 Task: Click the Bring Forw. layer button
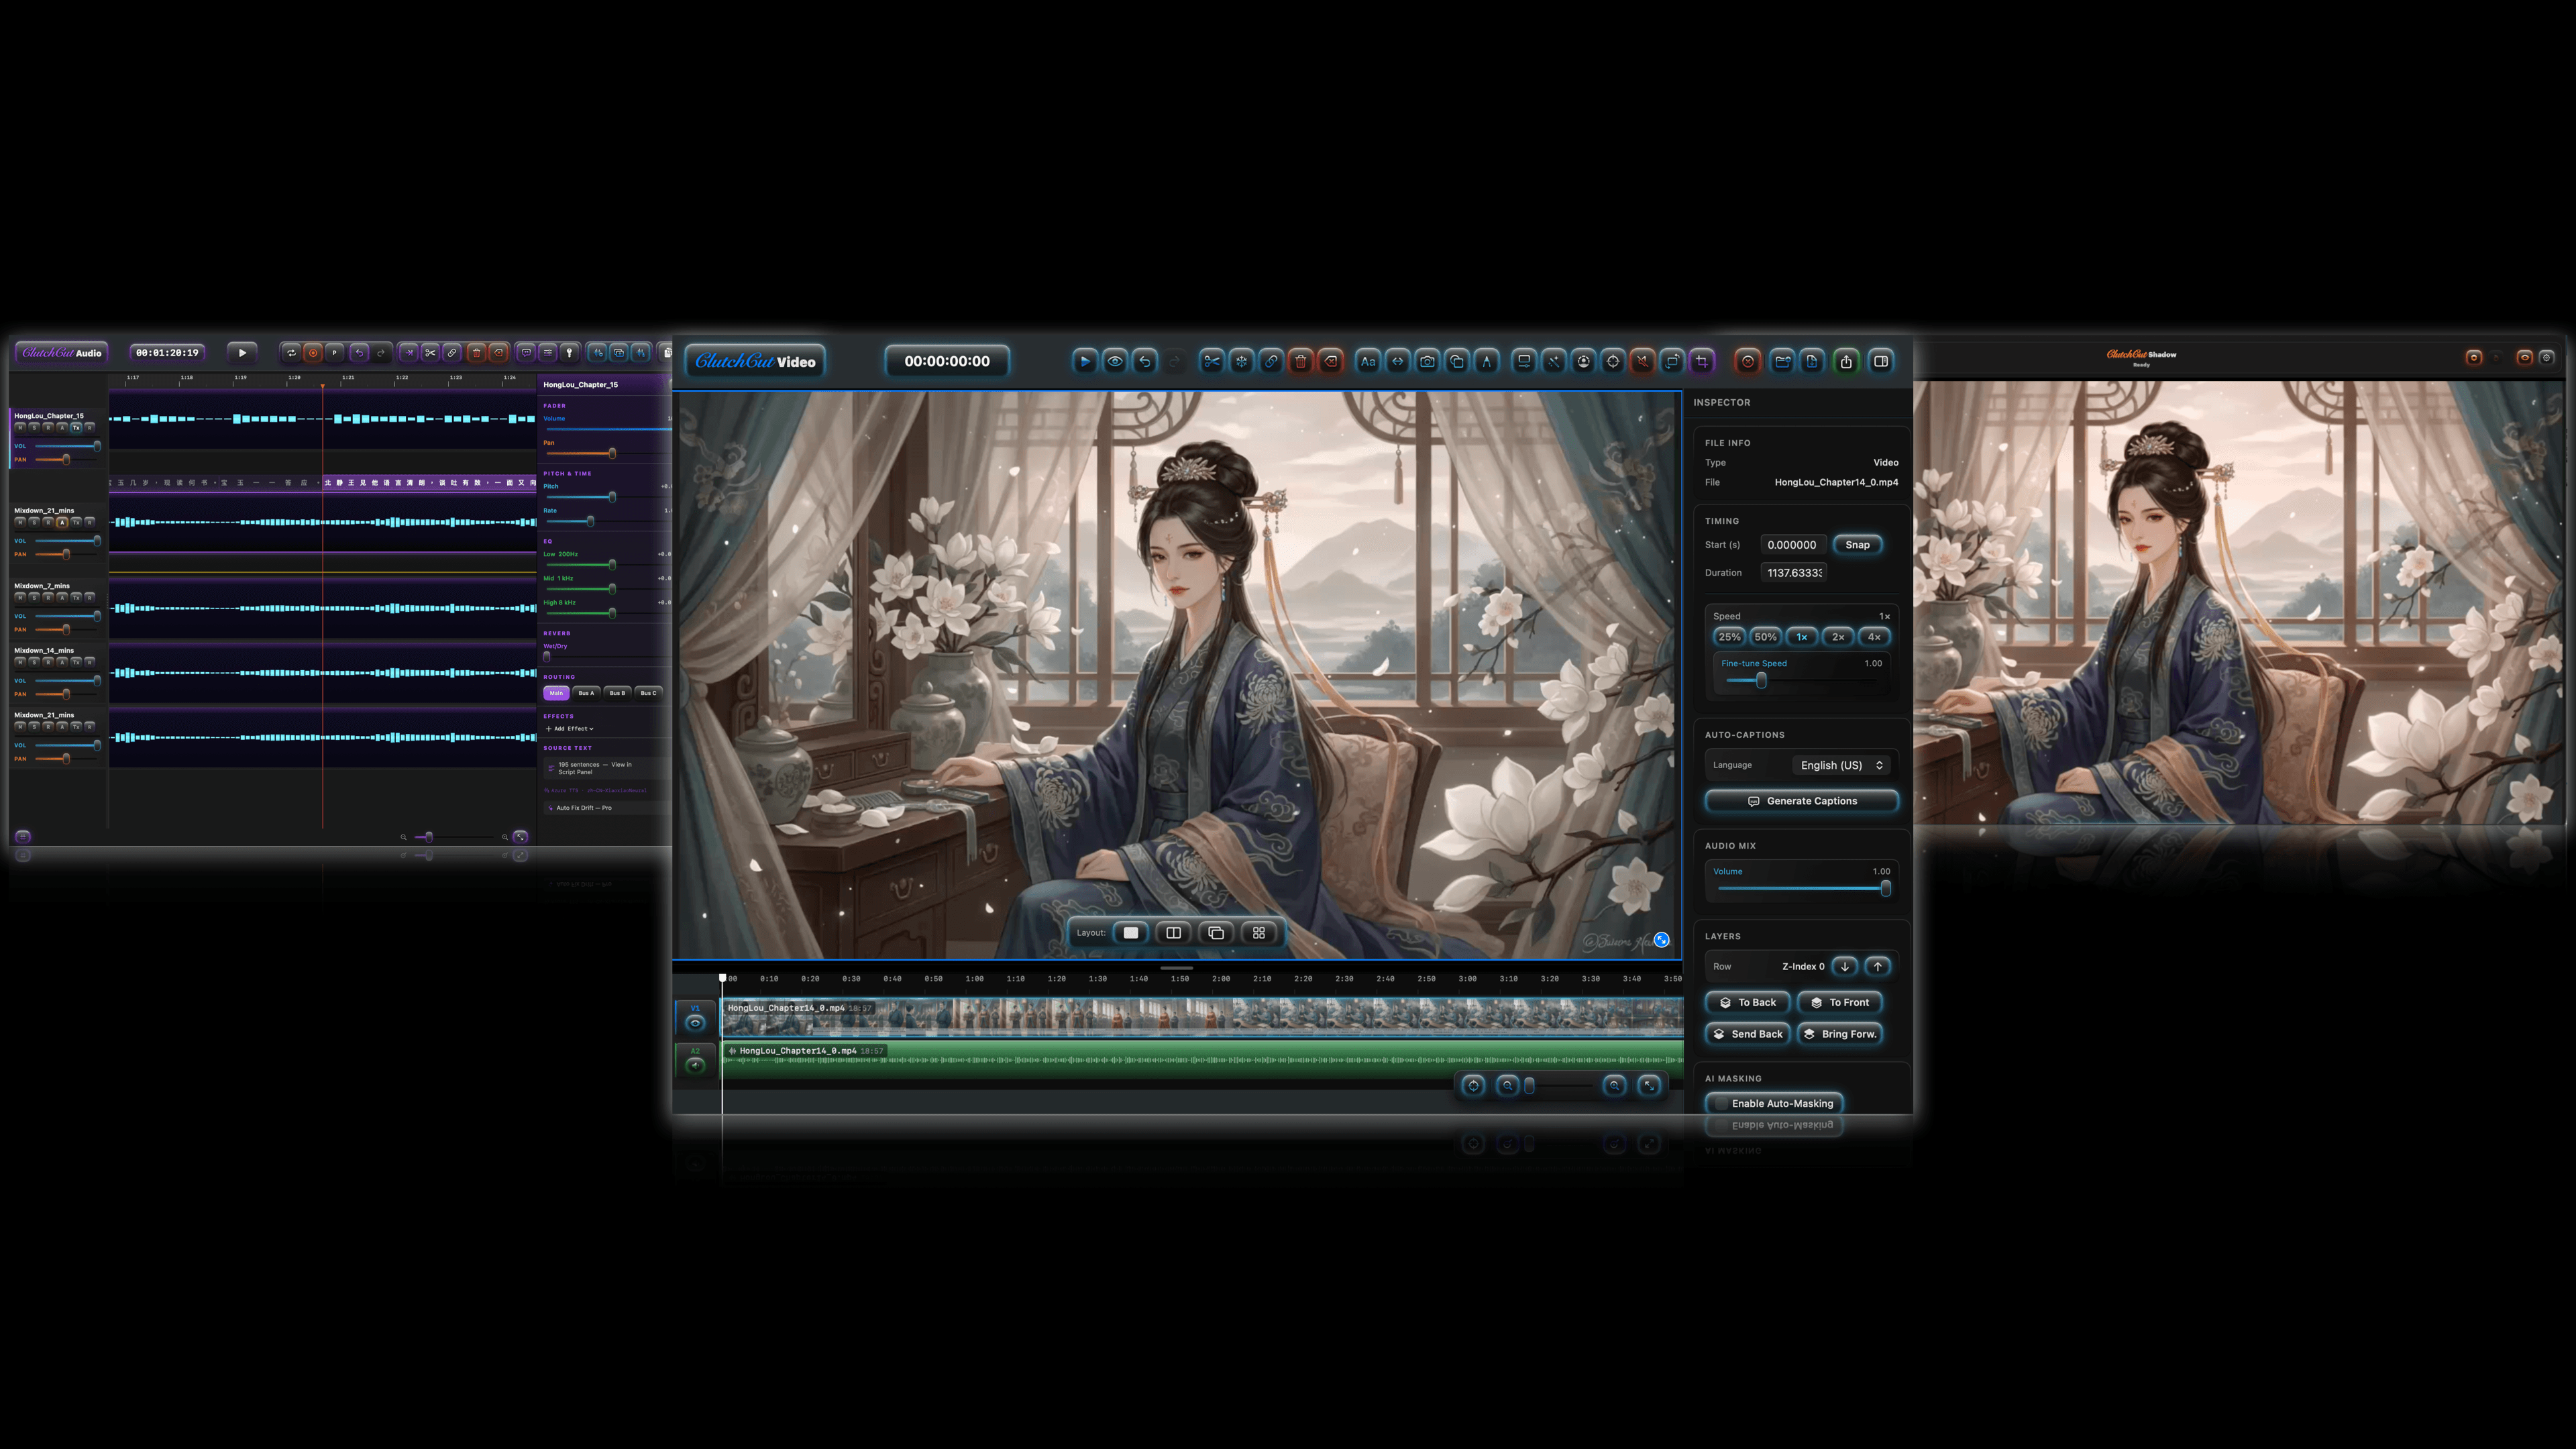(1840, 1034)
